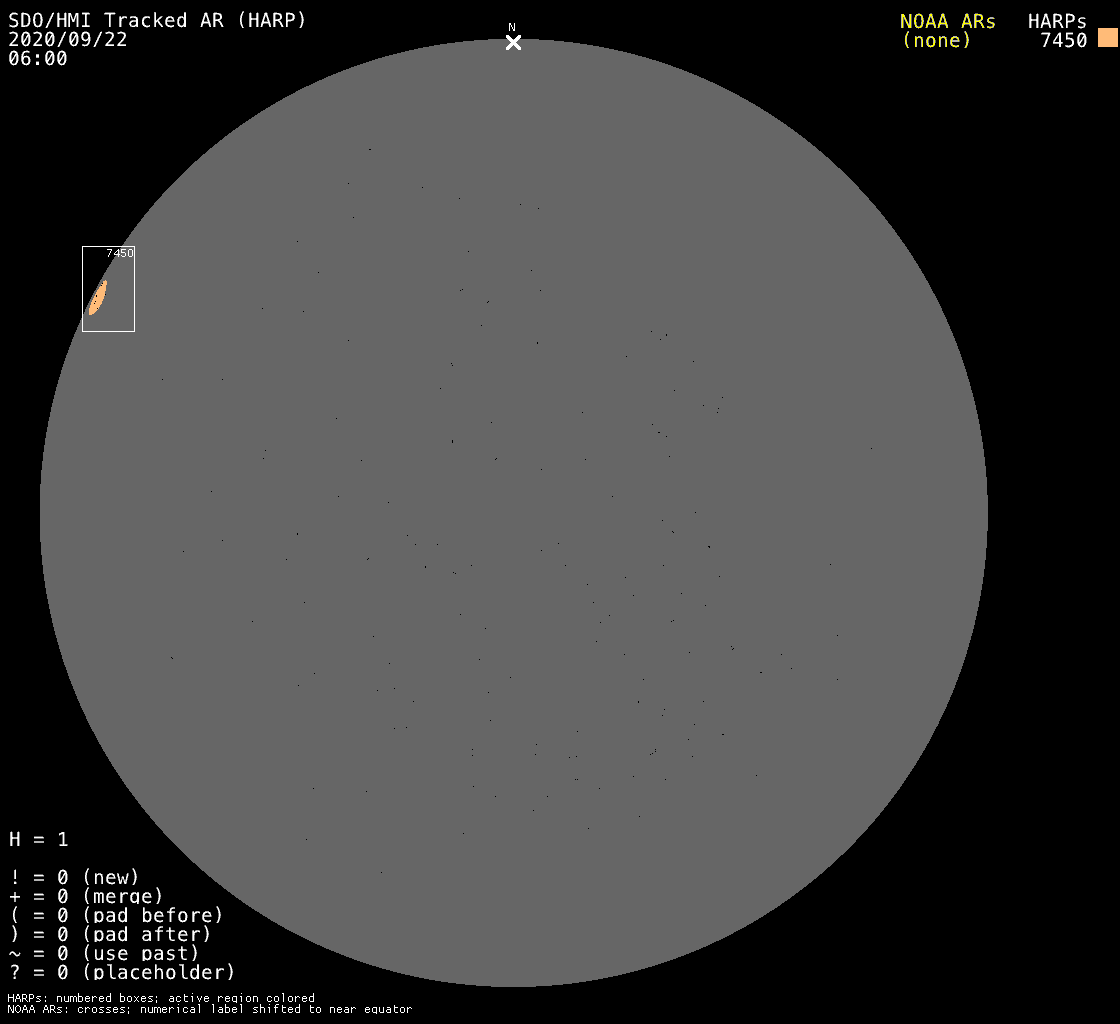Select the 2020/09/22 date text
Image resolution: width=1120 pixels, height=1024 pixels.
(68, 39)
